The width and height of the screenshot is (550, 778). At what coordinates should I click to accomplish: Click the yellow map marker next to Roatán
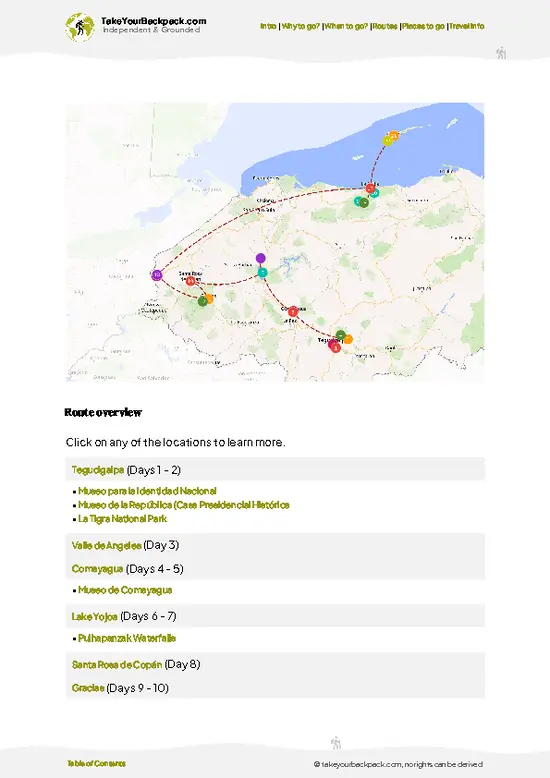click(387, 140)
